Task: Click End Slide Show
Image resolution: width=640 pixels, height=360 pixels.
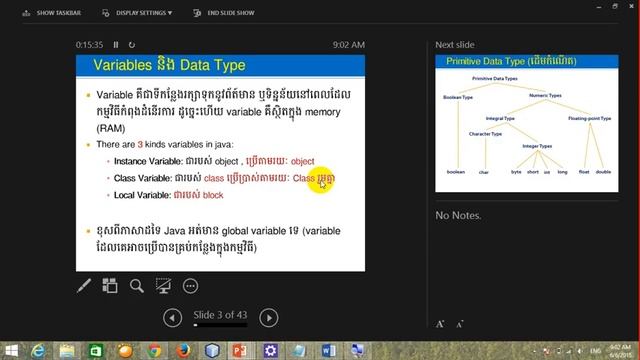Action: (224, 13)
